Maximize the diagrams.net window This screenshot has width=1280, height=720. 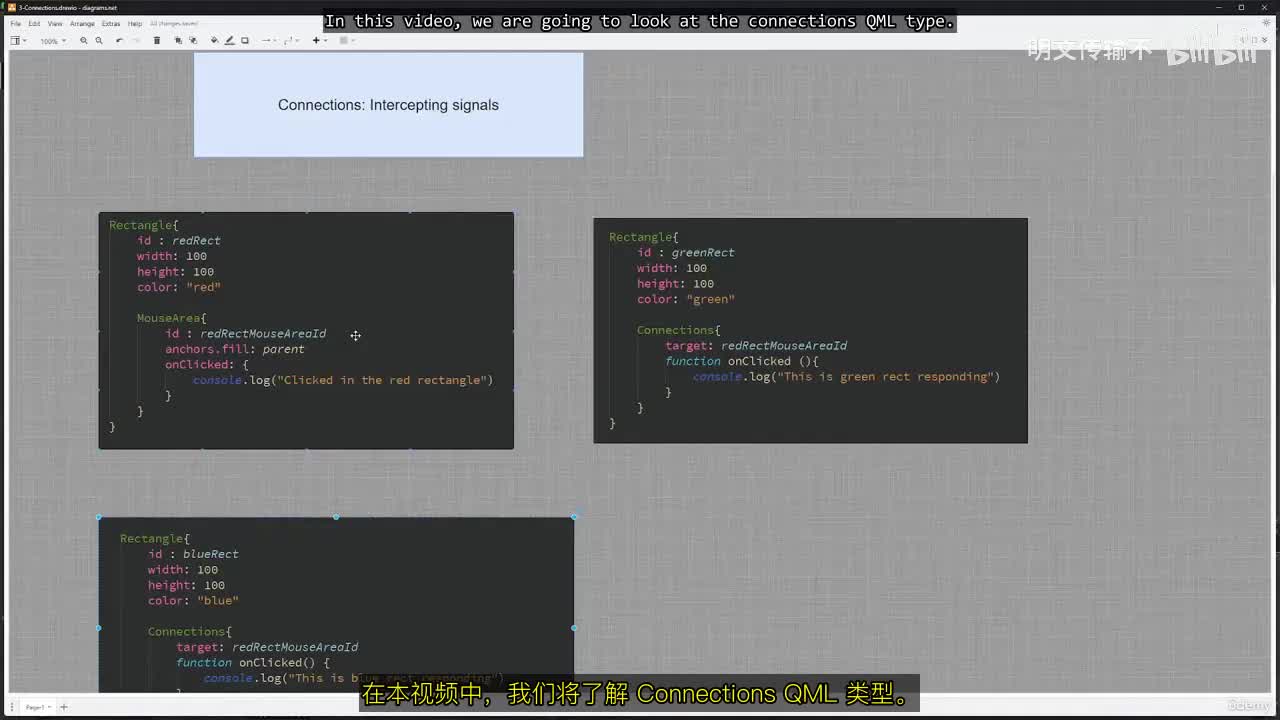click(1242, 7)
